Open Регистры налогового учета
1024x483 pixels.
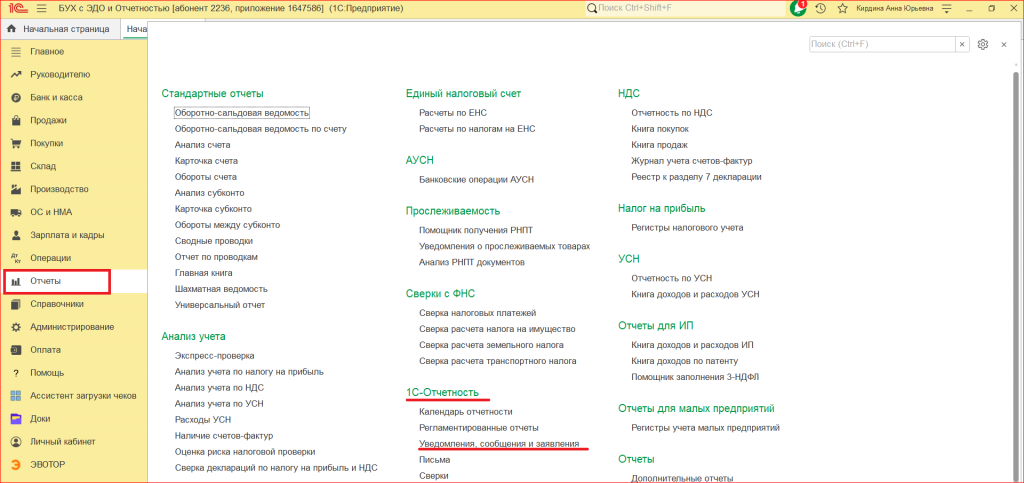point(687,228)
